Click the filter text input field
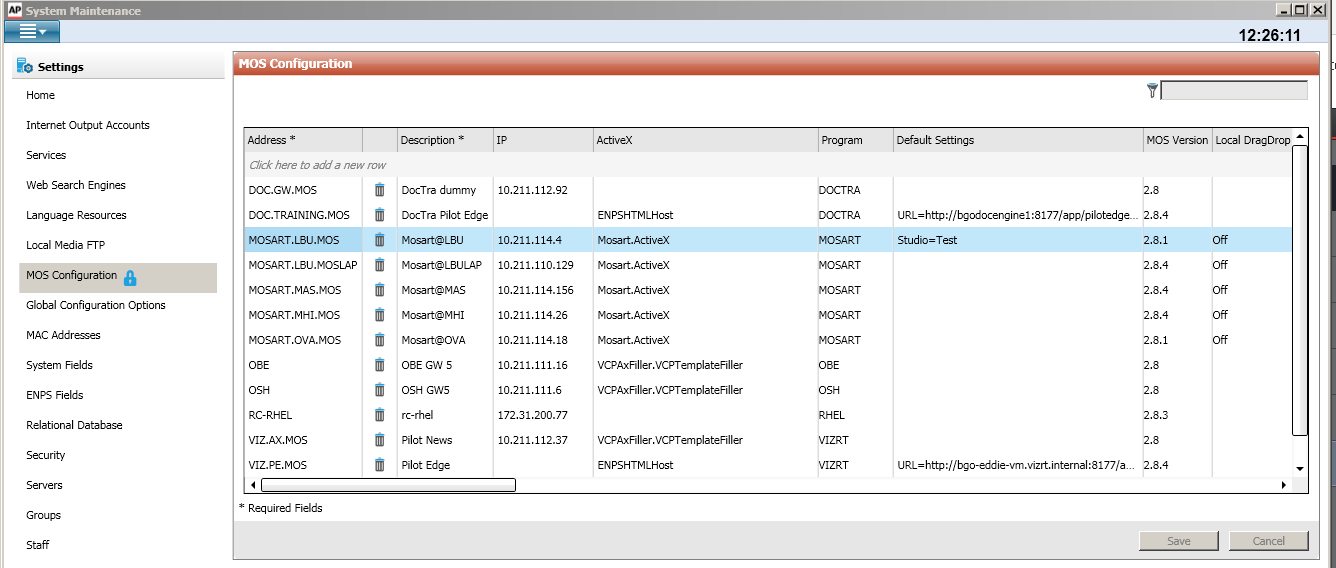1336x568 pixels. point(1234,91)
